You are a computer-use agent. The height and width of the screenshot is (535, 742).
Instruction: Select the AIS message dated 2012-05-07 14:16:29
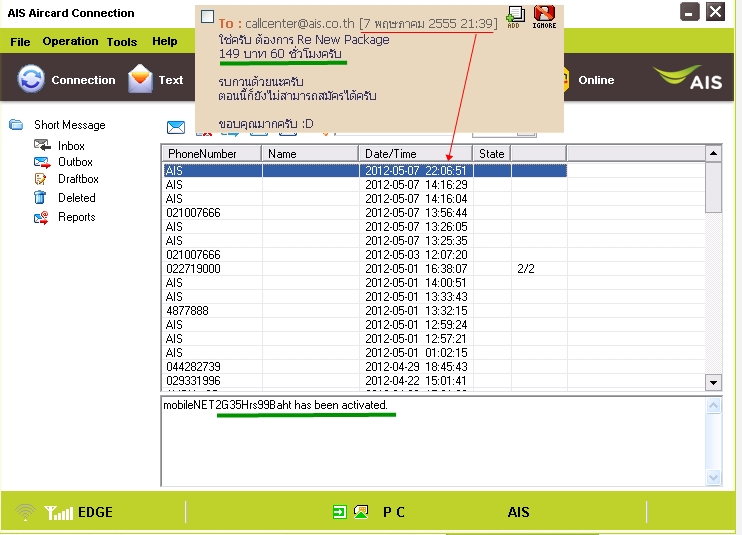[x=364, y=184]
